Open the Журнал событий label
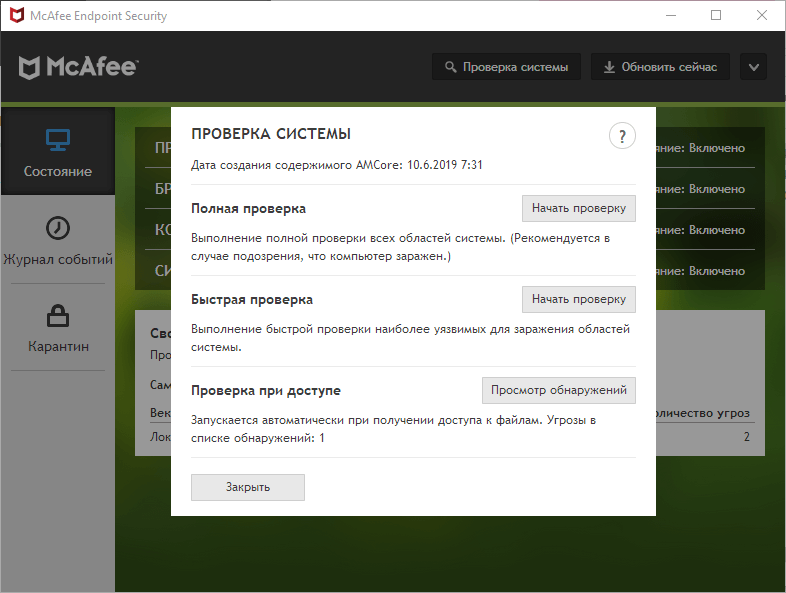Viewport: 786px width, 593px height. pyautogui.click(x=58, y=259)
